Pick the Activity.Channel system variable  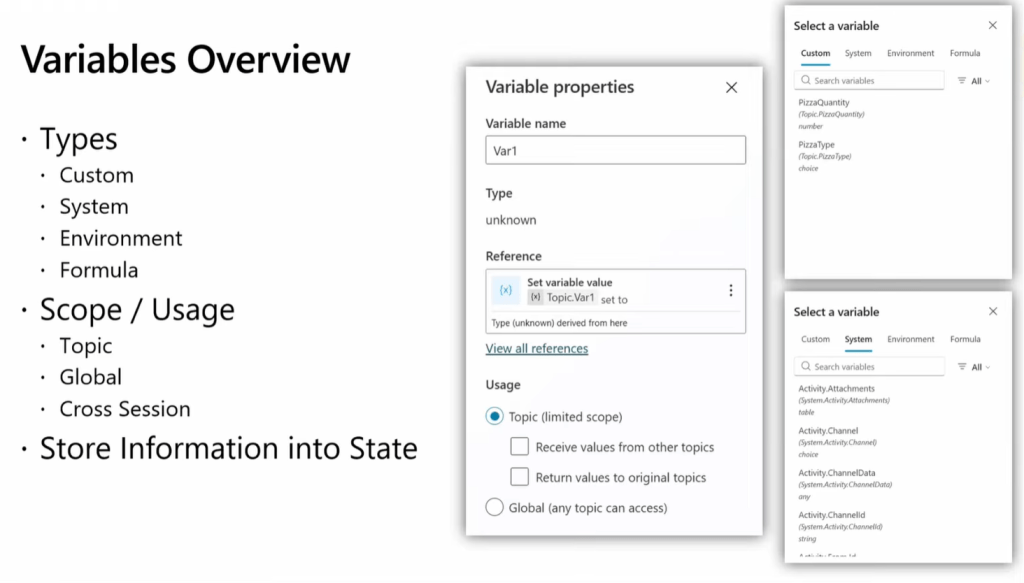click(x=828, y=431)
